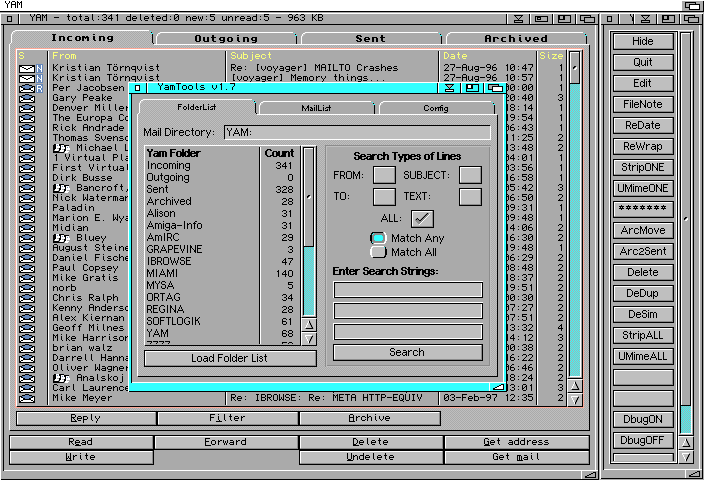The width and height of the screenshot is (704, 480).
Task: Click second search string field
Action: [408, 311]
